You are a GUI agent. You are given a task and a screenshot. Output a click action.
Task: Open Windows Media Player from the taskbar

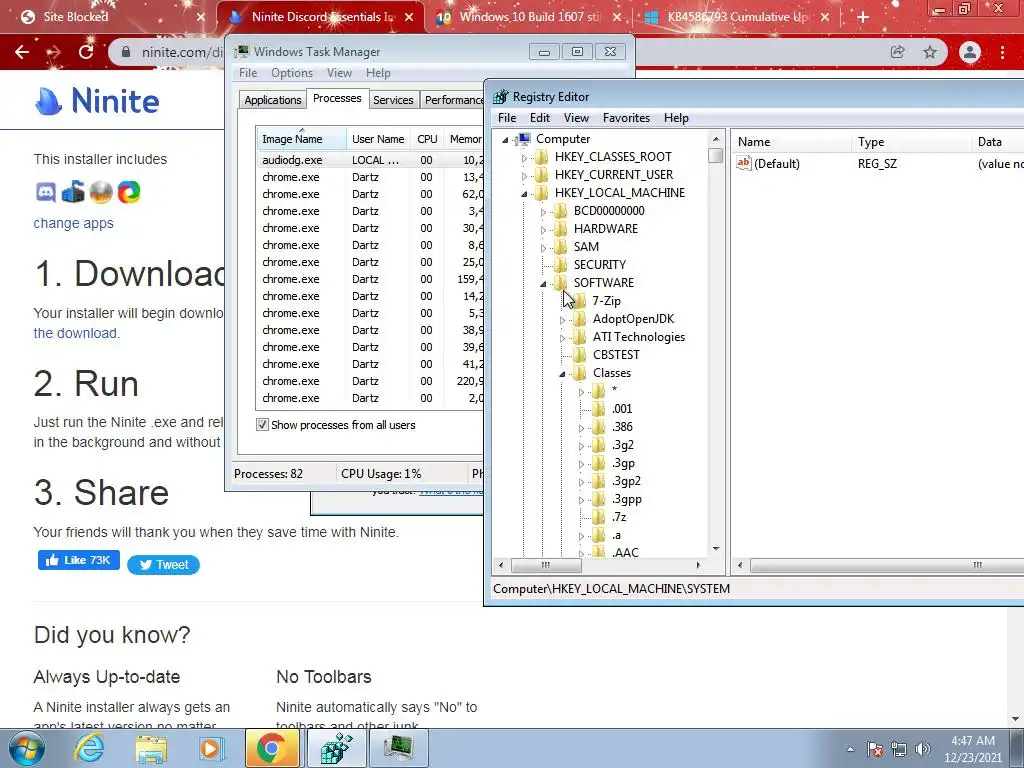210,748
